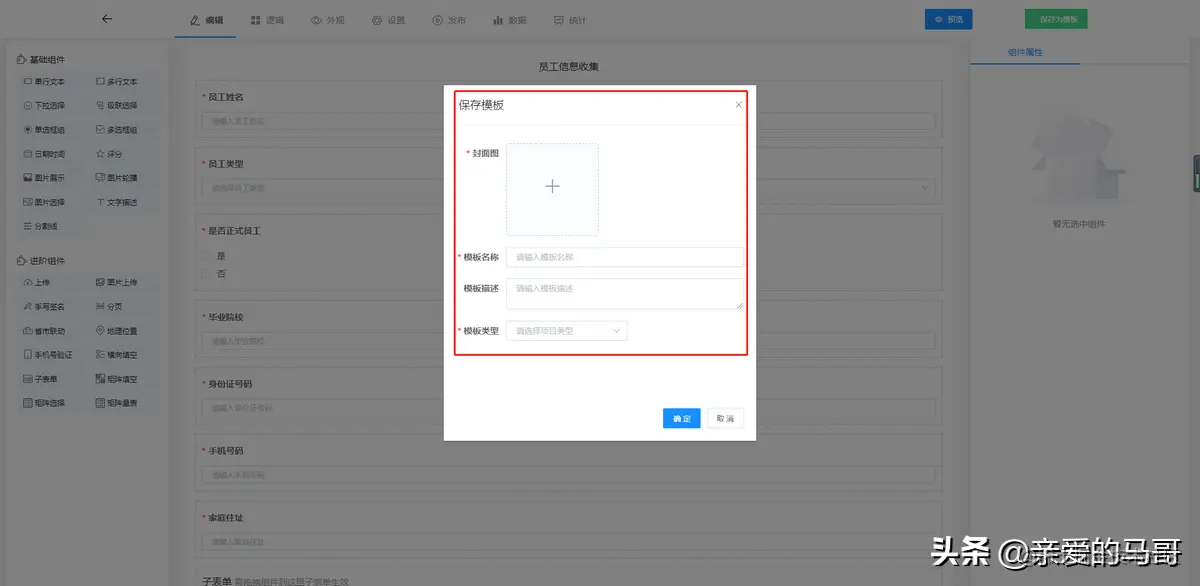This screenshot has height=586, width=1200.
Task: Choose the 手写签名 component icon
Action: (x=47, y=305)
